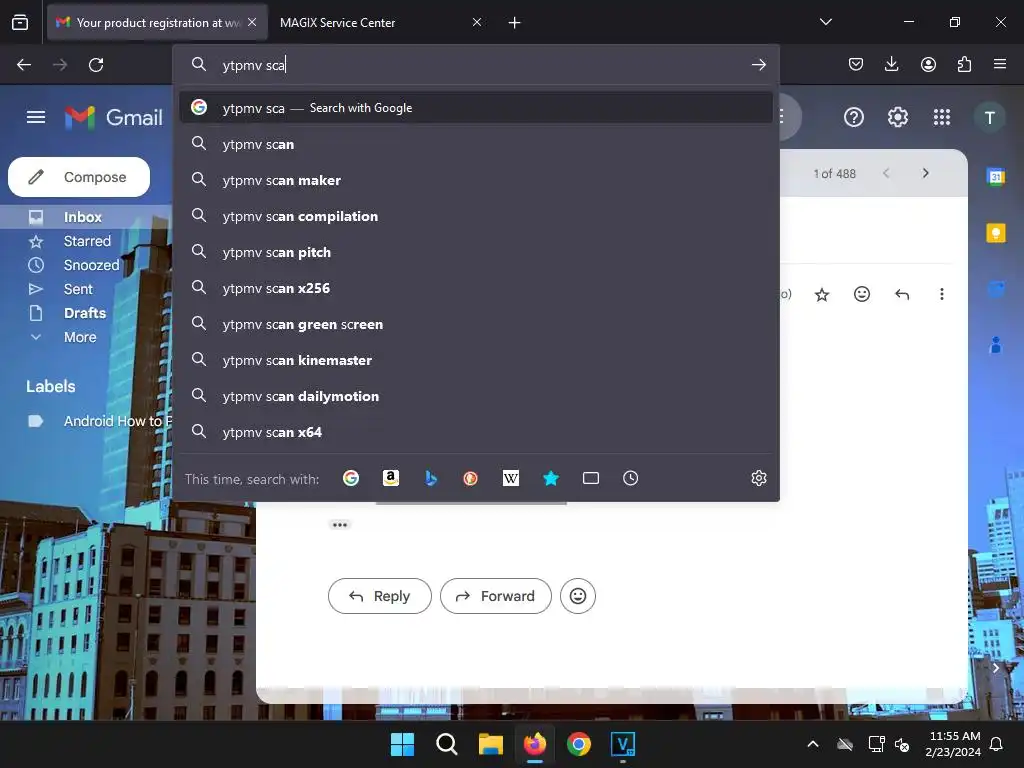Screen dimensions: 1024x768
Task: Select suggestion 'ytpmv scan compilation'
Action: (476, 216)
